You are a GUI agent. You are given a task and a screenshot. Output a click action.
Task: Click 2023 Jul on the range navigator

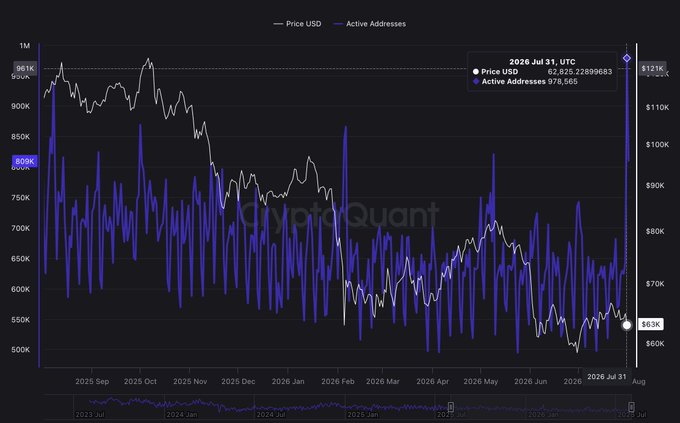pos(90,415)
